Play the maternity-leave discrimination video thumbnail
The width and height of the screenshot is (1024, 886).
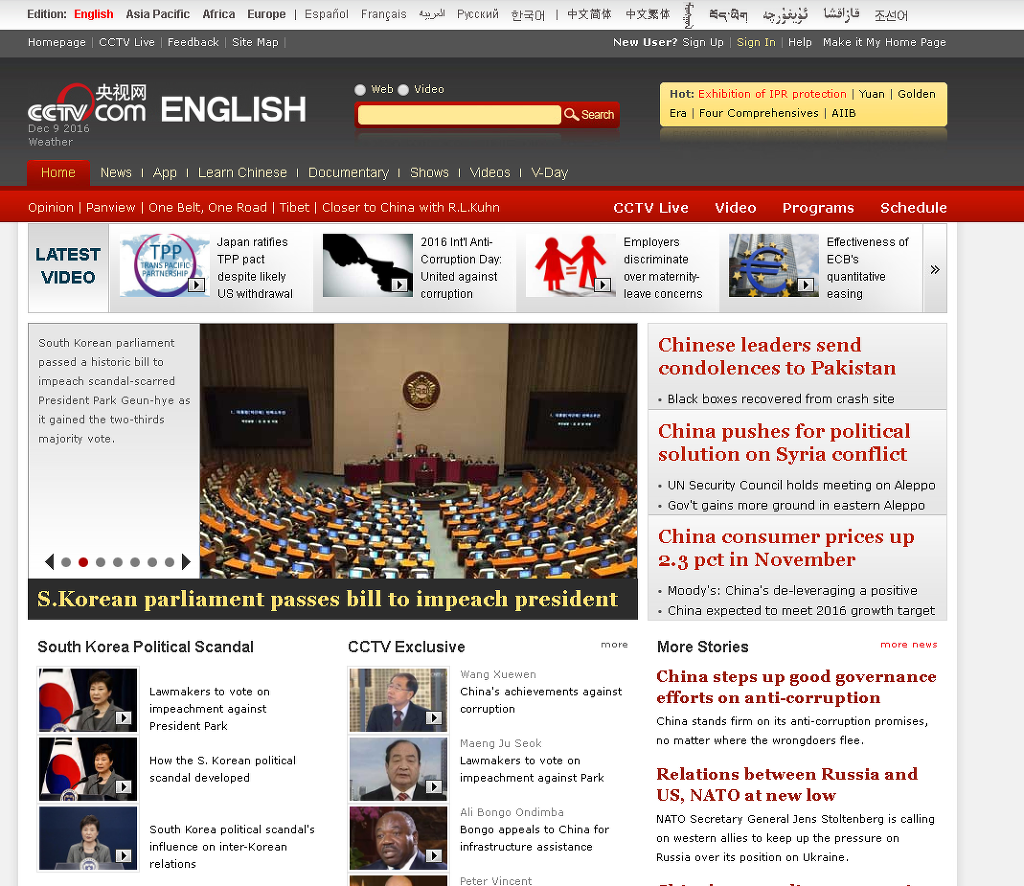tap(571, 266)
